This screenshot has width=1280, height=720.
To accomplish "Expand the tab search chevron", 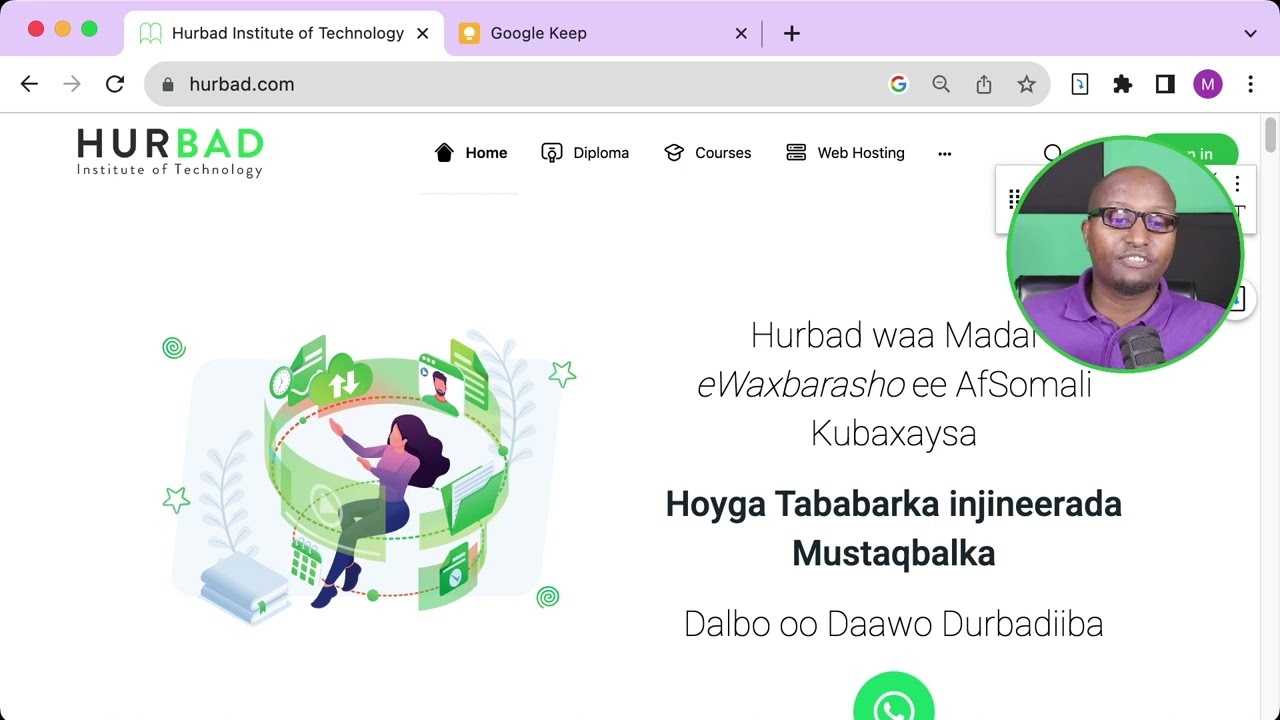I will [1250, 33].
